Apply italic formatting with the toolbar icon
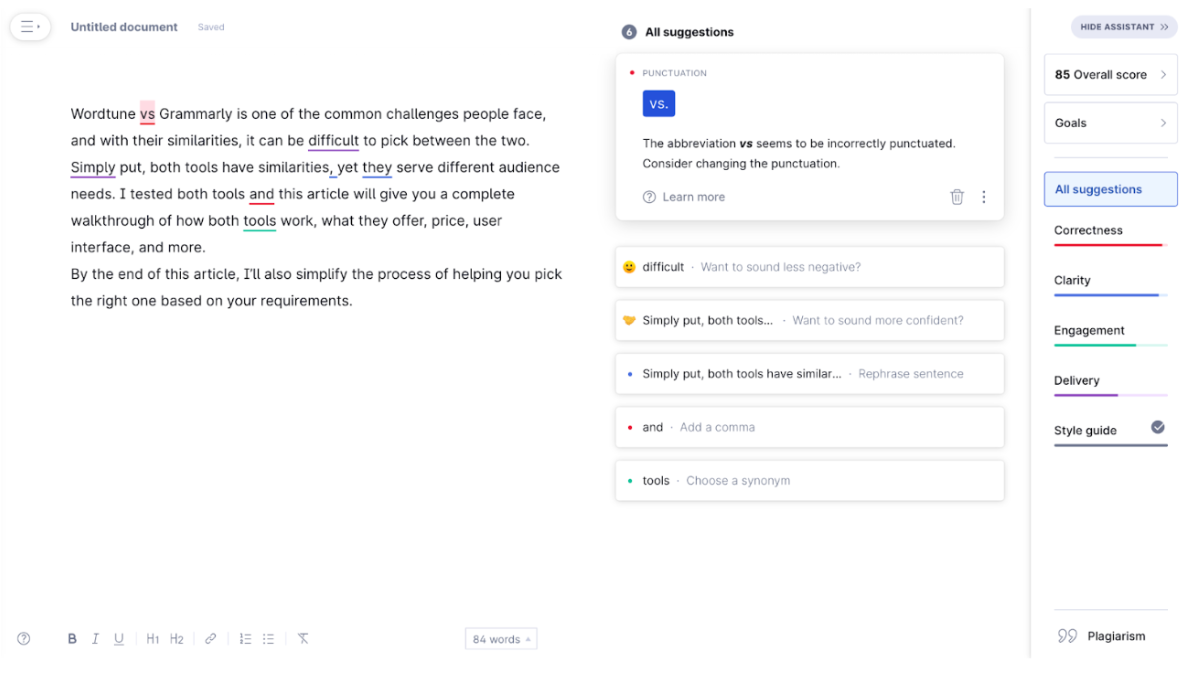 pyautogui.click(x=95, y=638)
